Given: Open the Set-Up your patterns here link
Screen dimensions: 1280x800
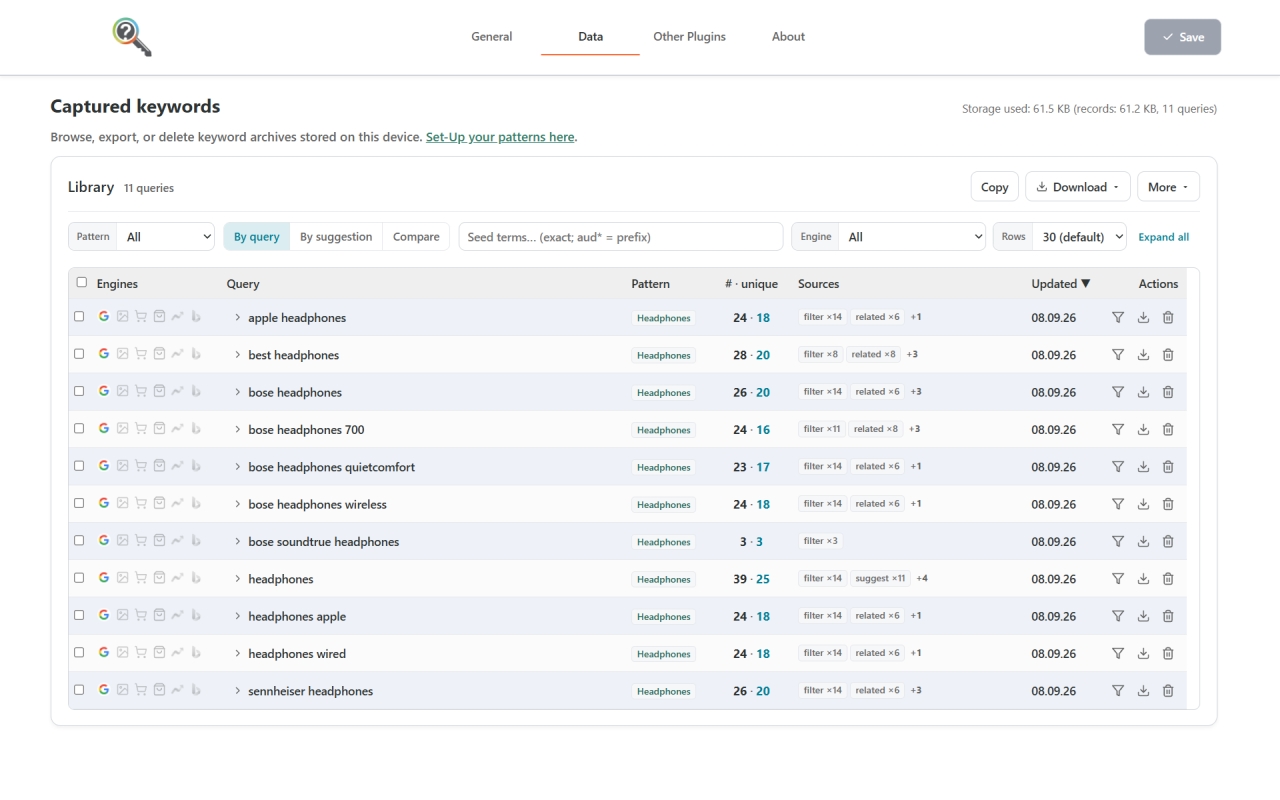Looking at the screenshot, I should (x=500, y=137).
